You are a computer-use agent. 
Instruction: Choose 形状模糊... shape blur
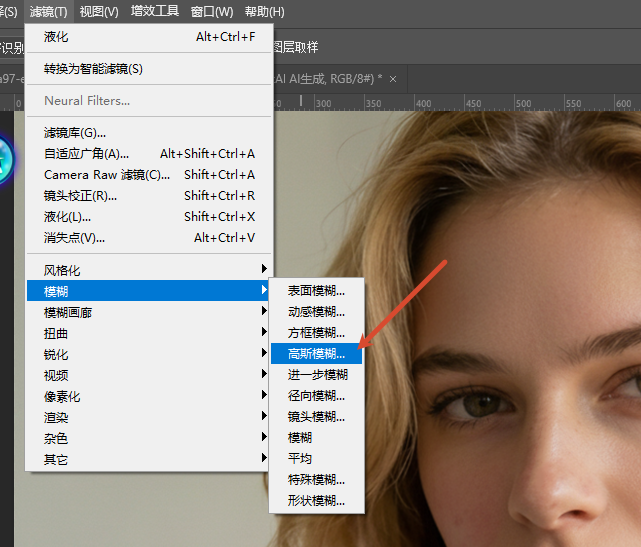point(316,500)
